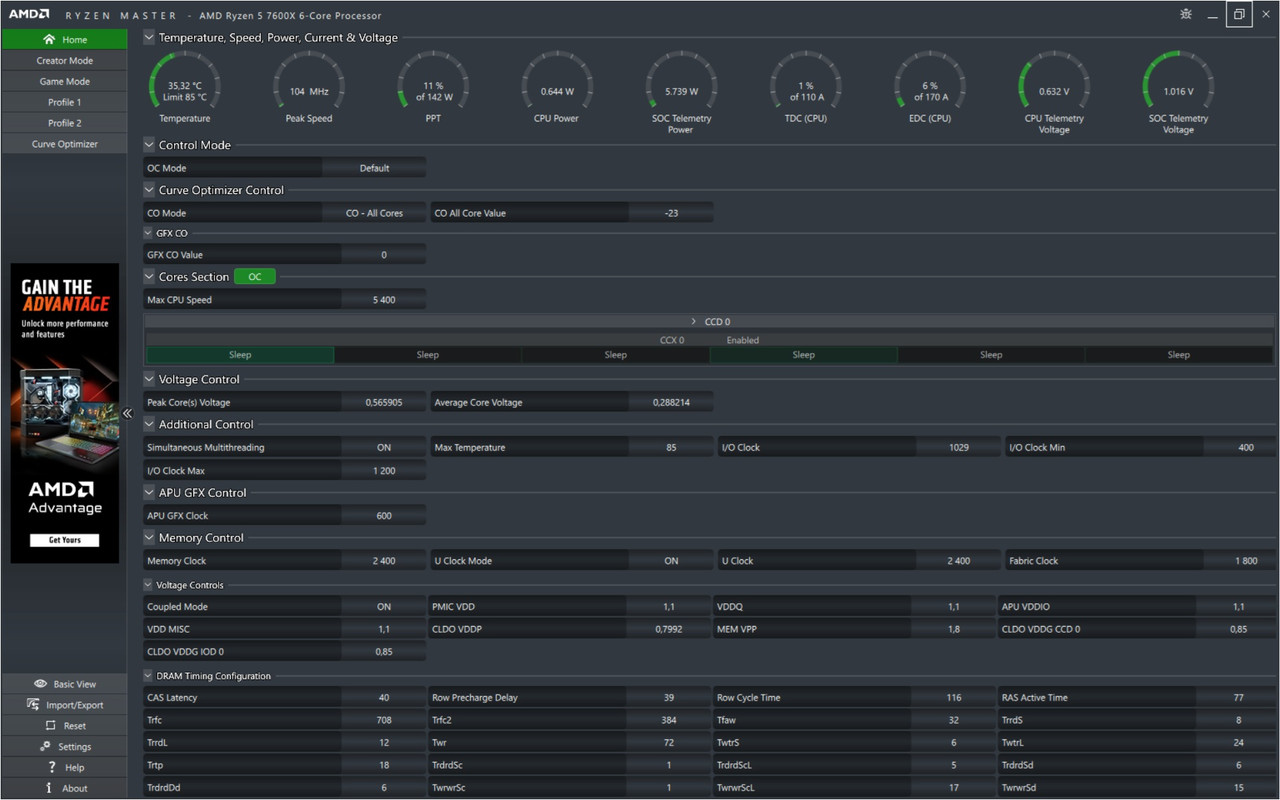This screenshot has height=800, width=1280.
Task: Click the Home icon in sidebar
Action: point(49,40)
